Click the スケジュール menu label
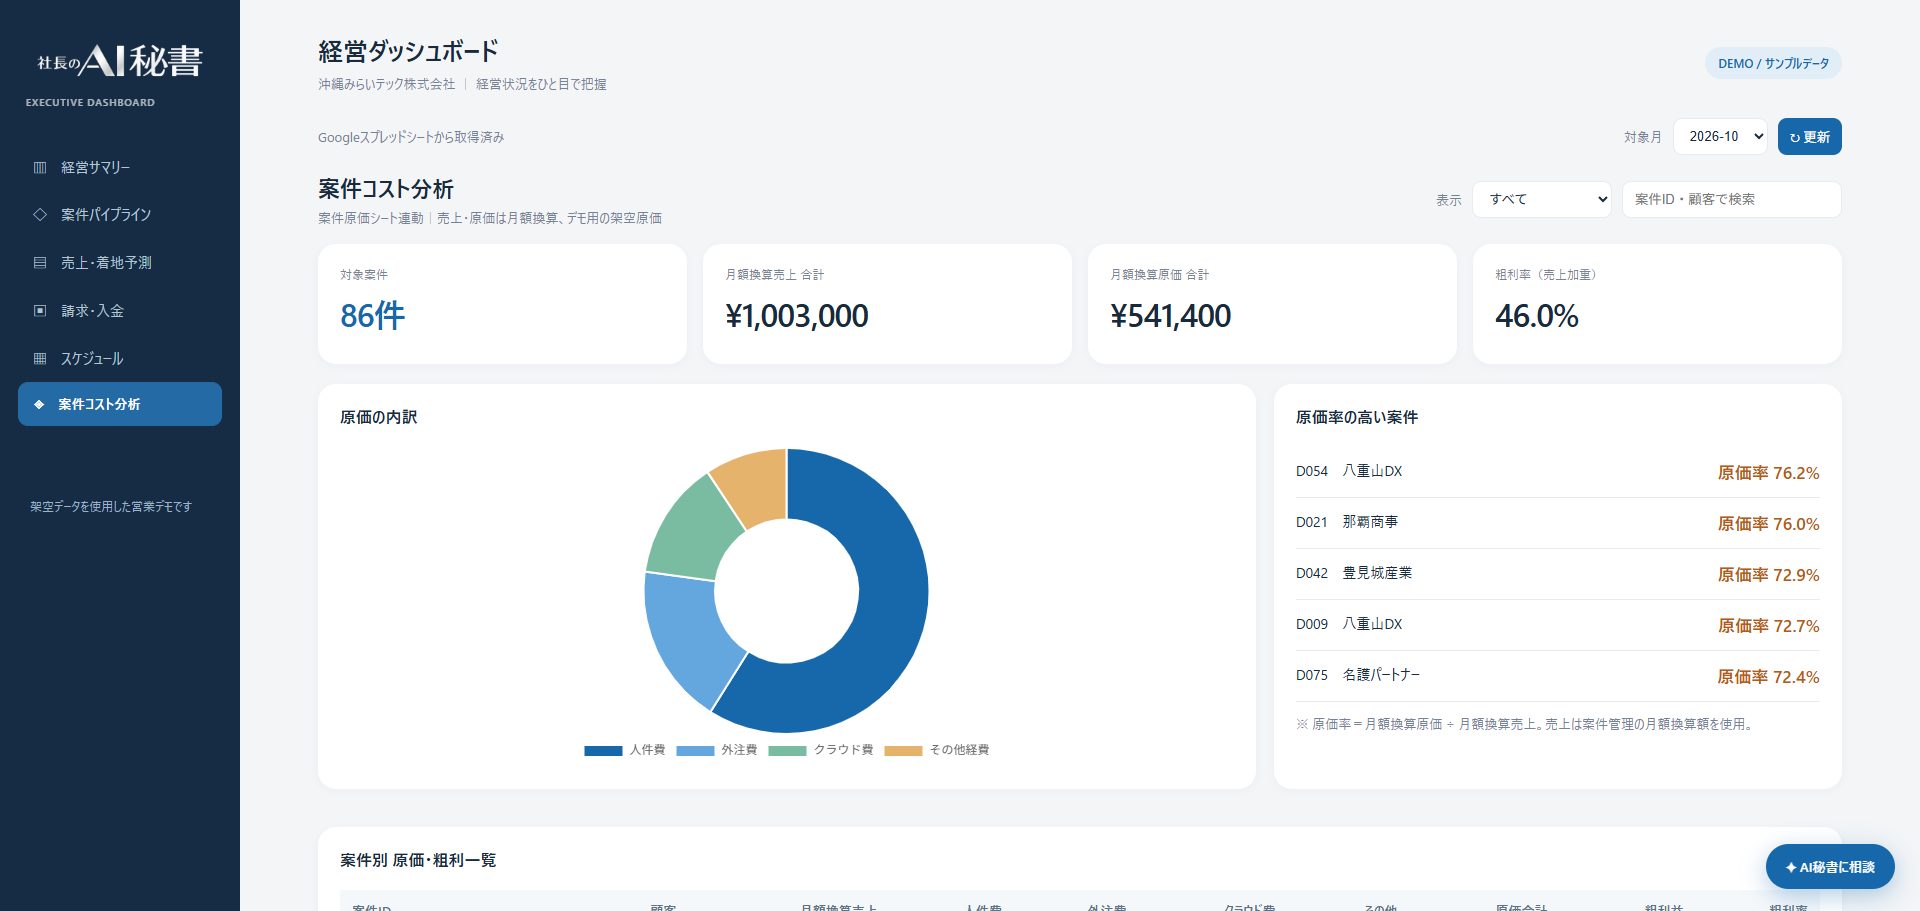This screenshot has width=1920, height=911. click(92, 358)
